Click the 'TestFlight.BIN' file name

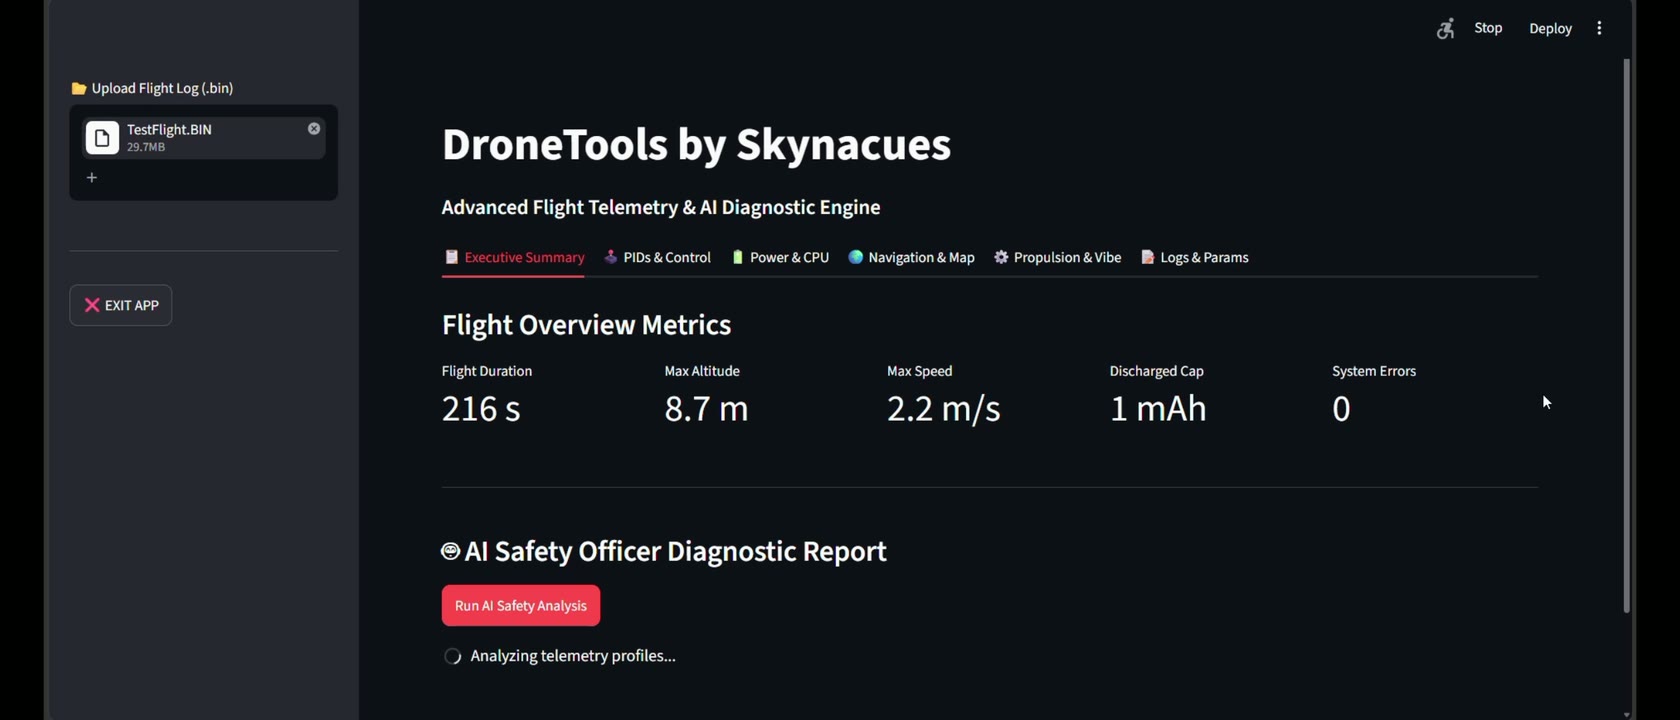(169, 129)
